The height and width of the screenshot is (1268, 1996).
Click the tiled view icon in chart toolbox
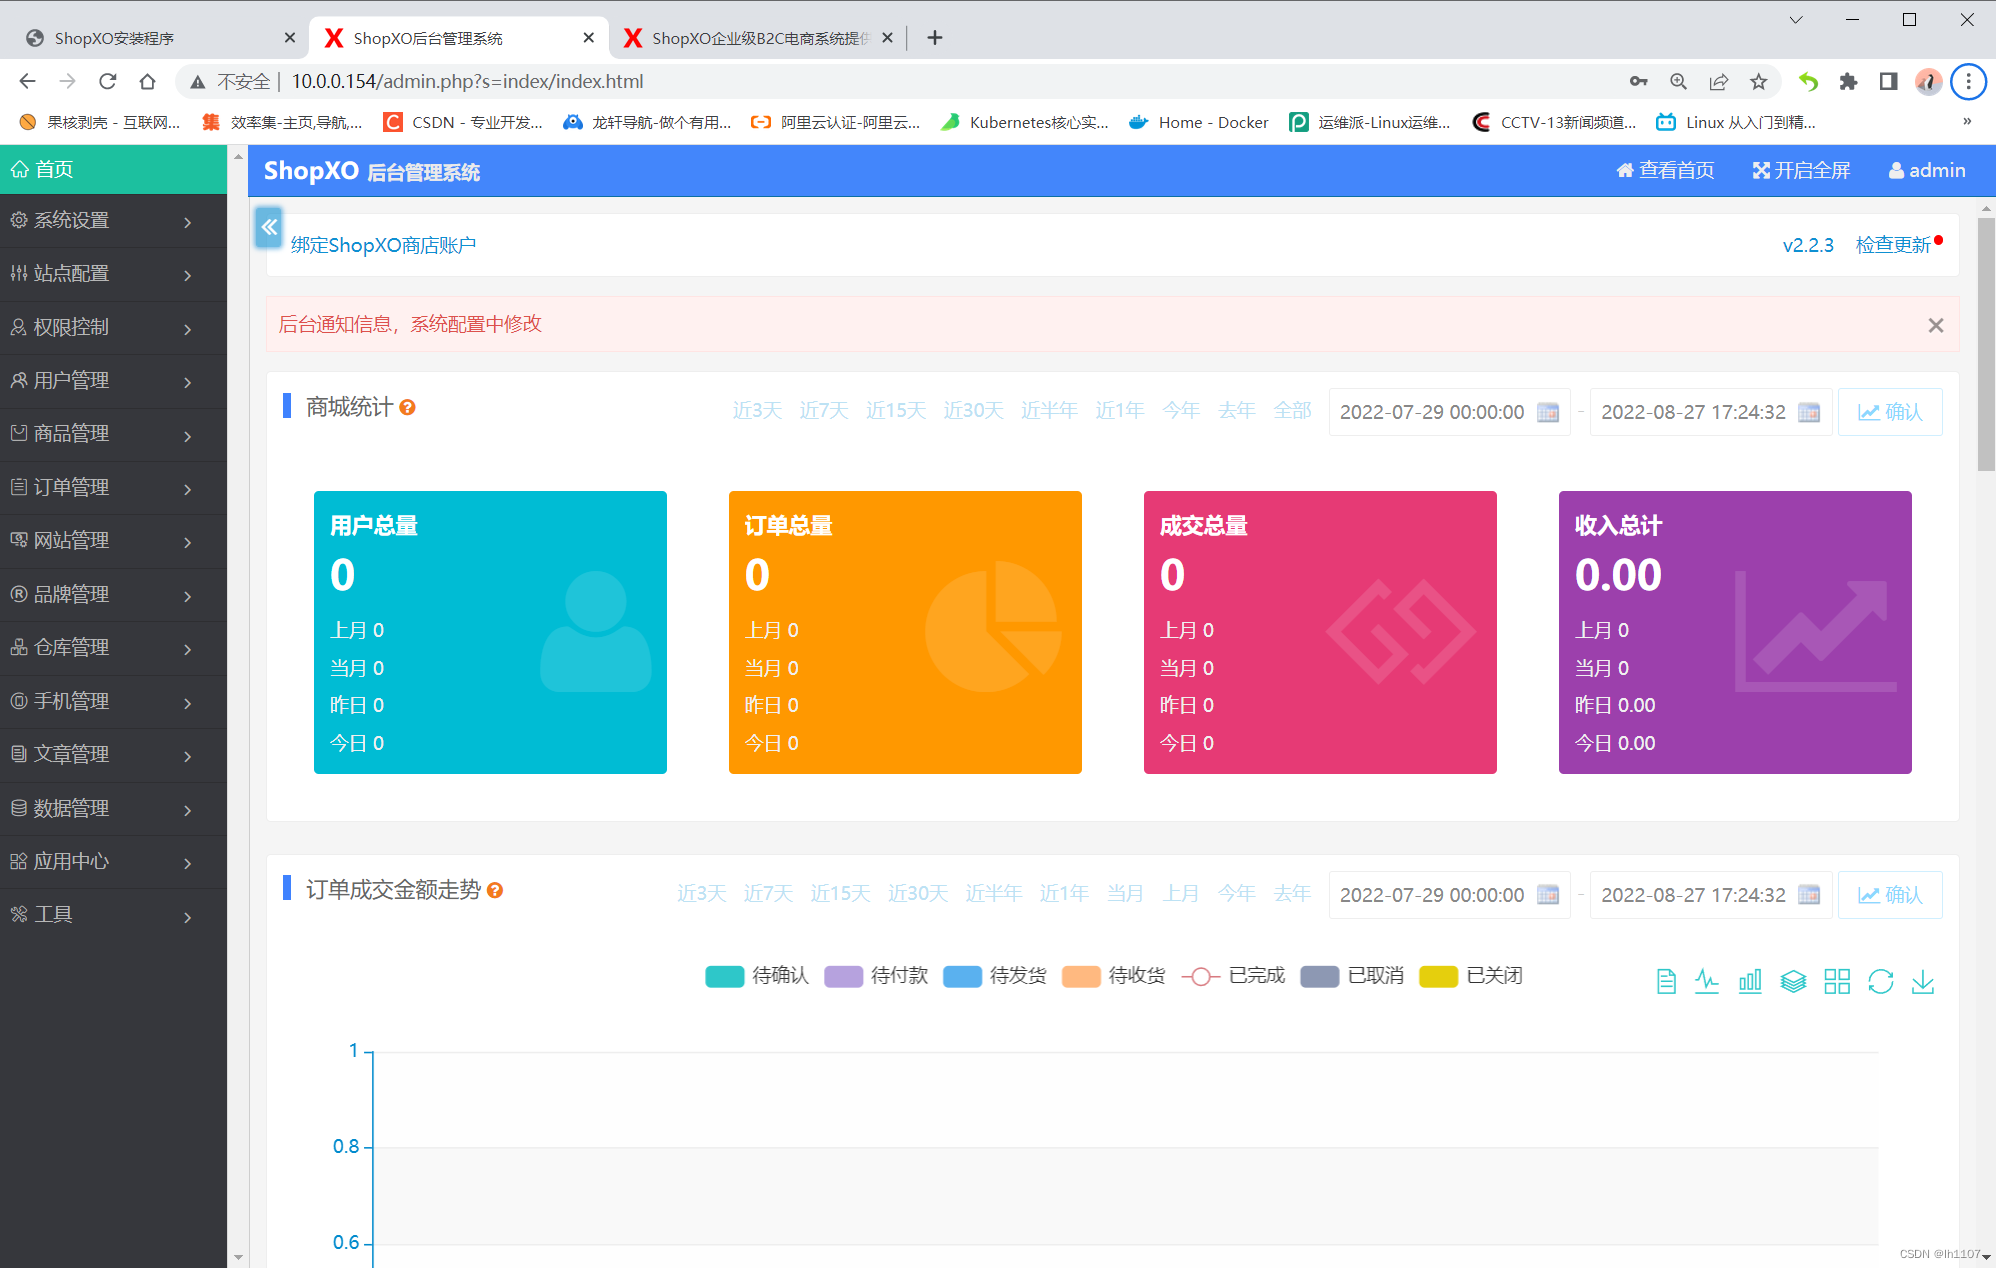click(1837, 982)
